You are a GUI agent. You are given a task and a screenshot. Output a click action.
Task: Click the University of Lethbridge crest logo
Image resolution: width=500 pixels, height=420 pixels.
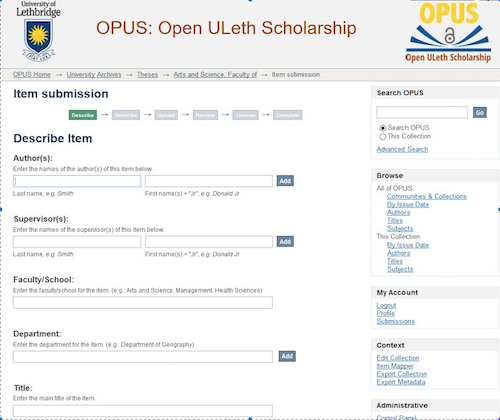[38, 32]
